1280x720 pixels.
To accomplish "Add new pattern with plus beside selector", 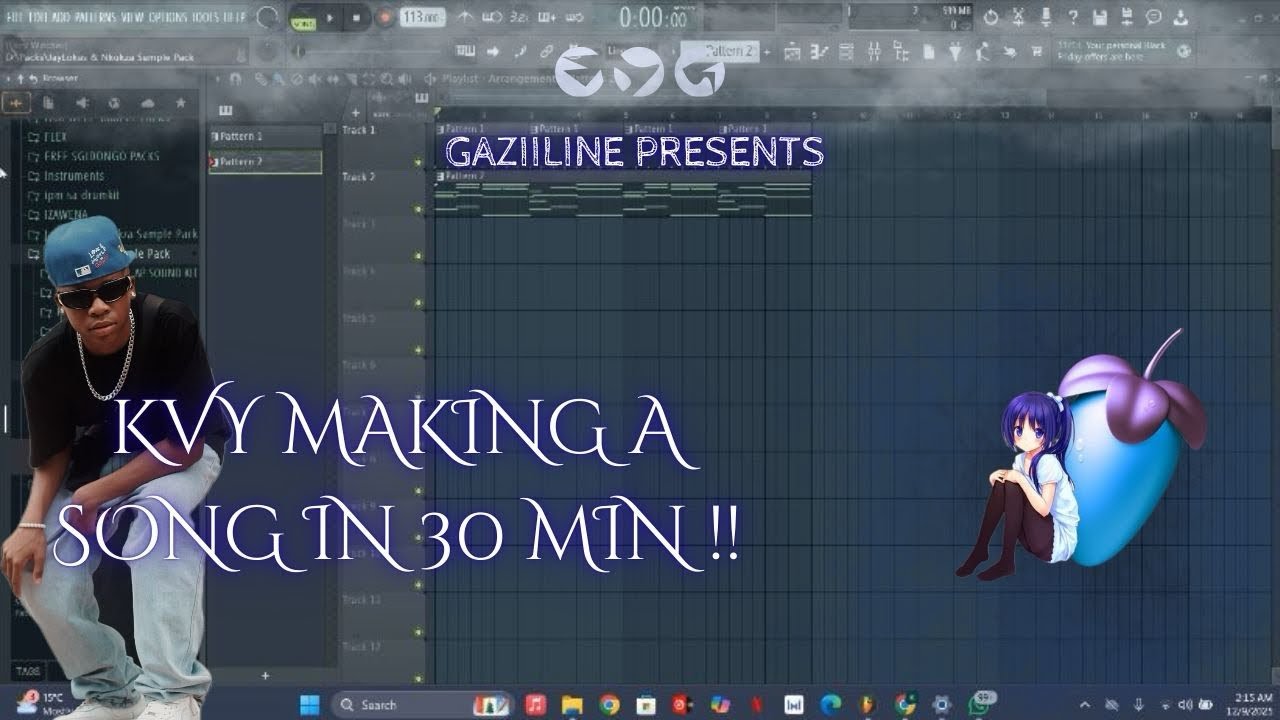I will (x=766, y=52).
